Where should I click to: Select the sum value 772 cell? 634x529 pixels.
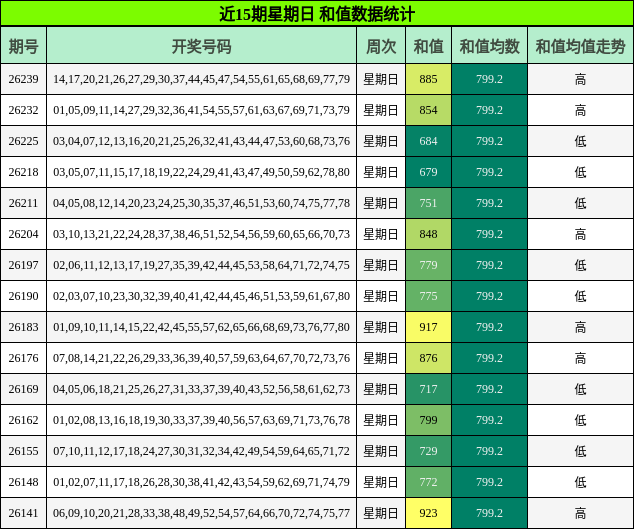pos(428,482)
